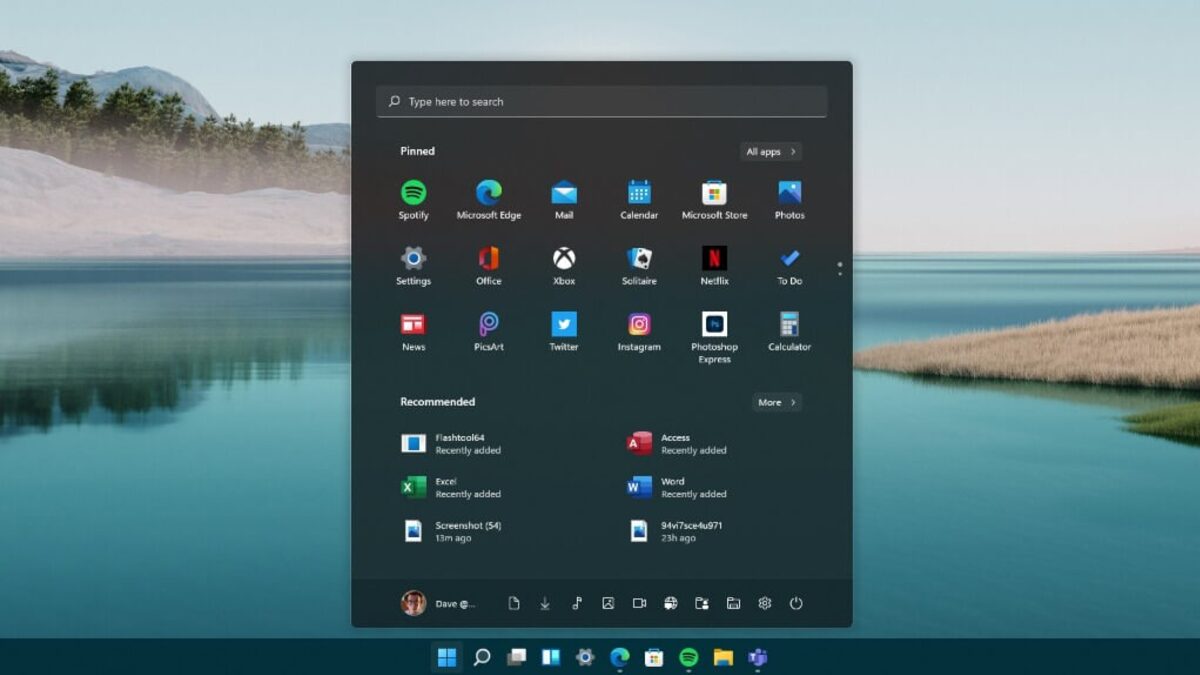Image resolution: width=1200 pixels, height=675 pixels.
Task: Click the search input field
Action: (x=600, y=101)
